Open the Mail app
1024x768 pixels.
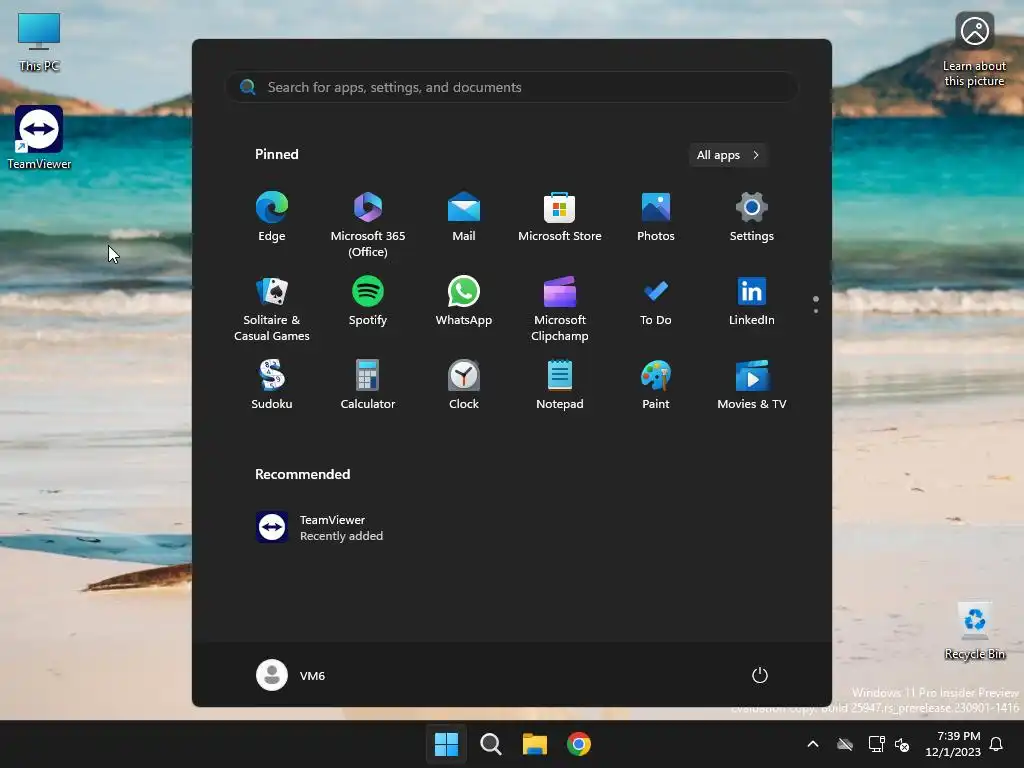pos(464,217)
